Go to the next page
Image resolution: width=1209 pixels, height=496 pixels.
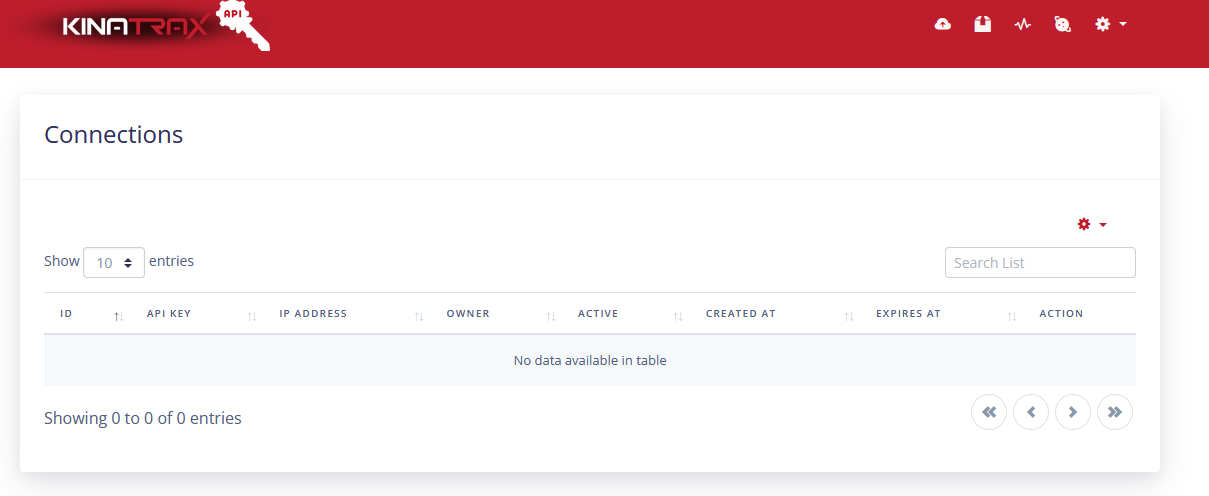coord(1072,412)
